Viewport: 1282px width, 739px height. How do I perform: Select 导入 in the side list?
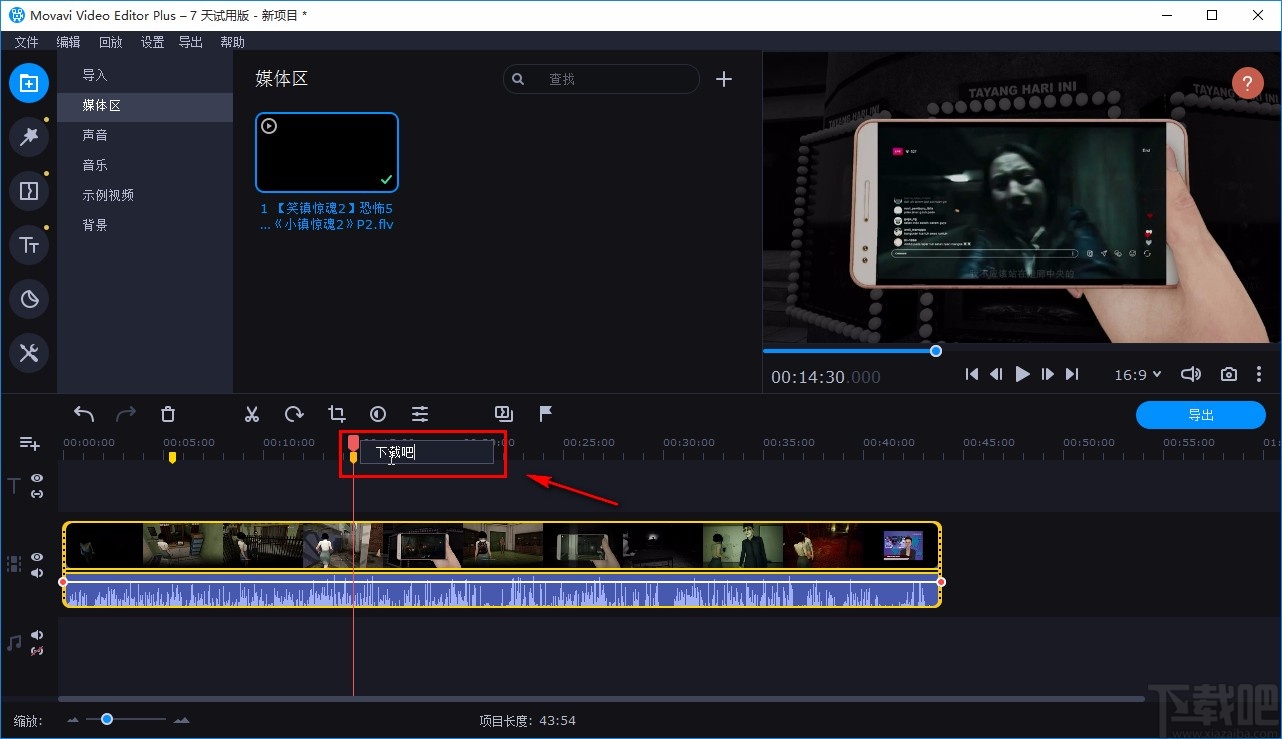tap(145, 75)
